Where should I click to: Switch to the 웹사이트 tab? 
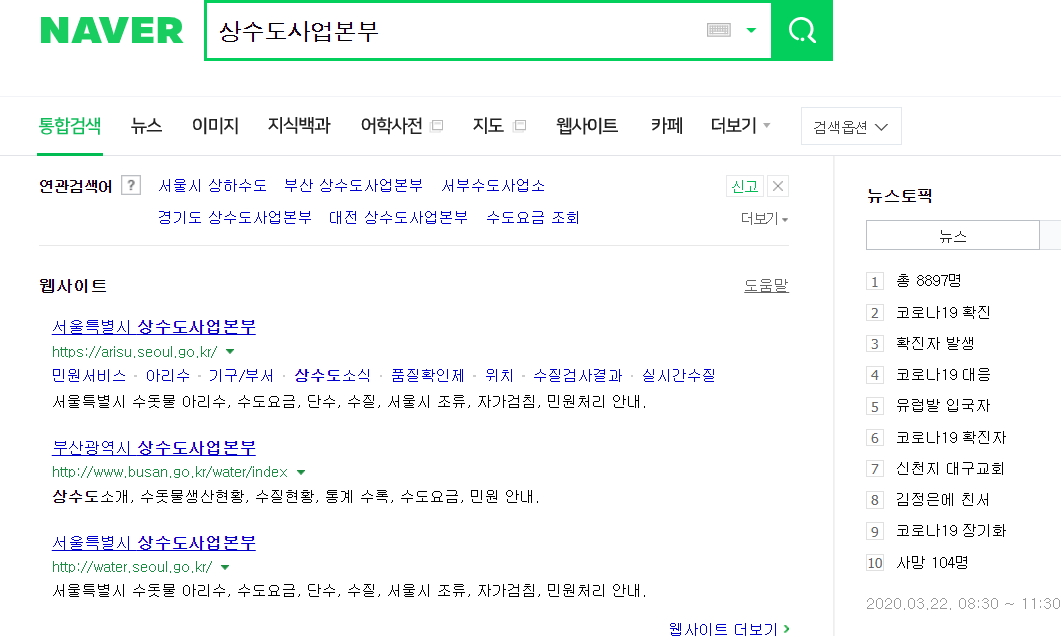point(587,126)
